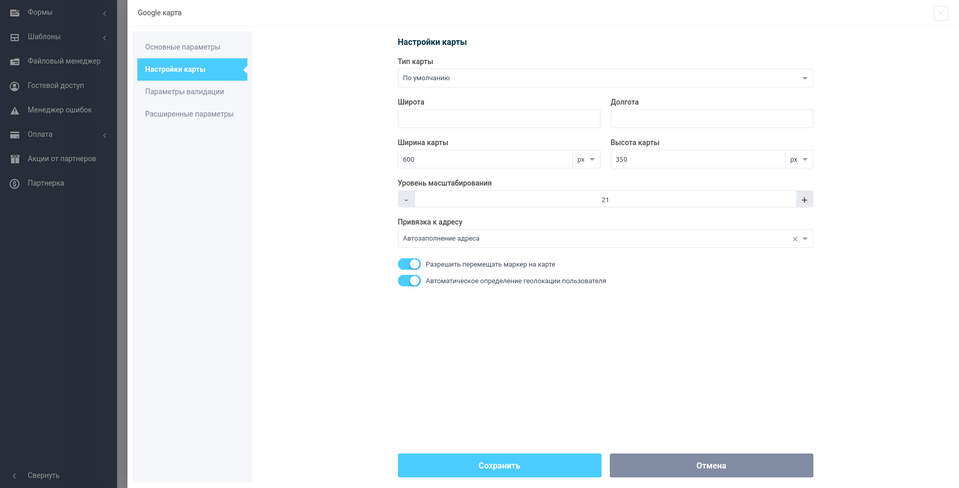Open map width px unit dropdown
The image size is (959, 488).
586,159
